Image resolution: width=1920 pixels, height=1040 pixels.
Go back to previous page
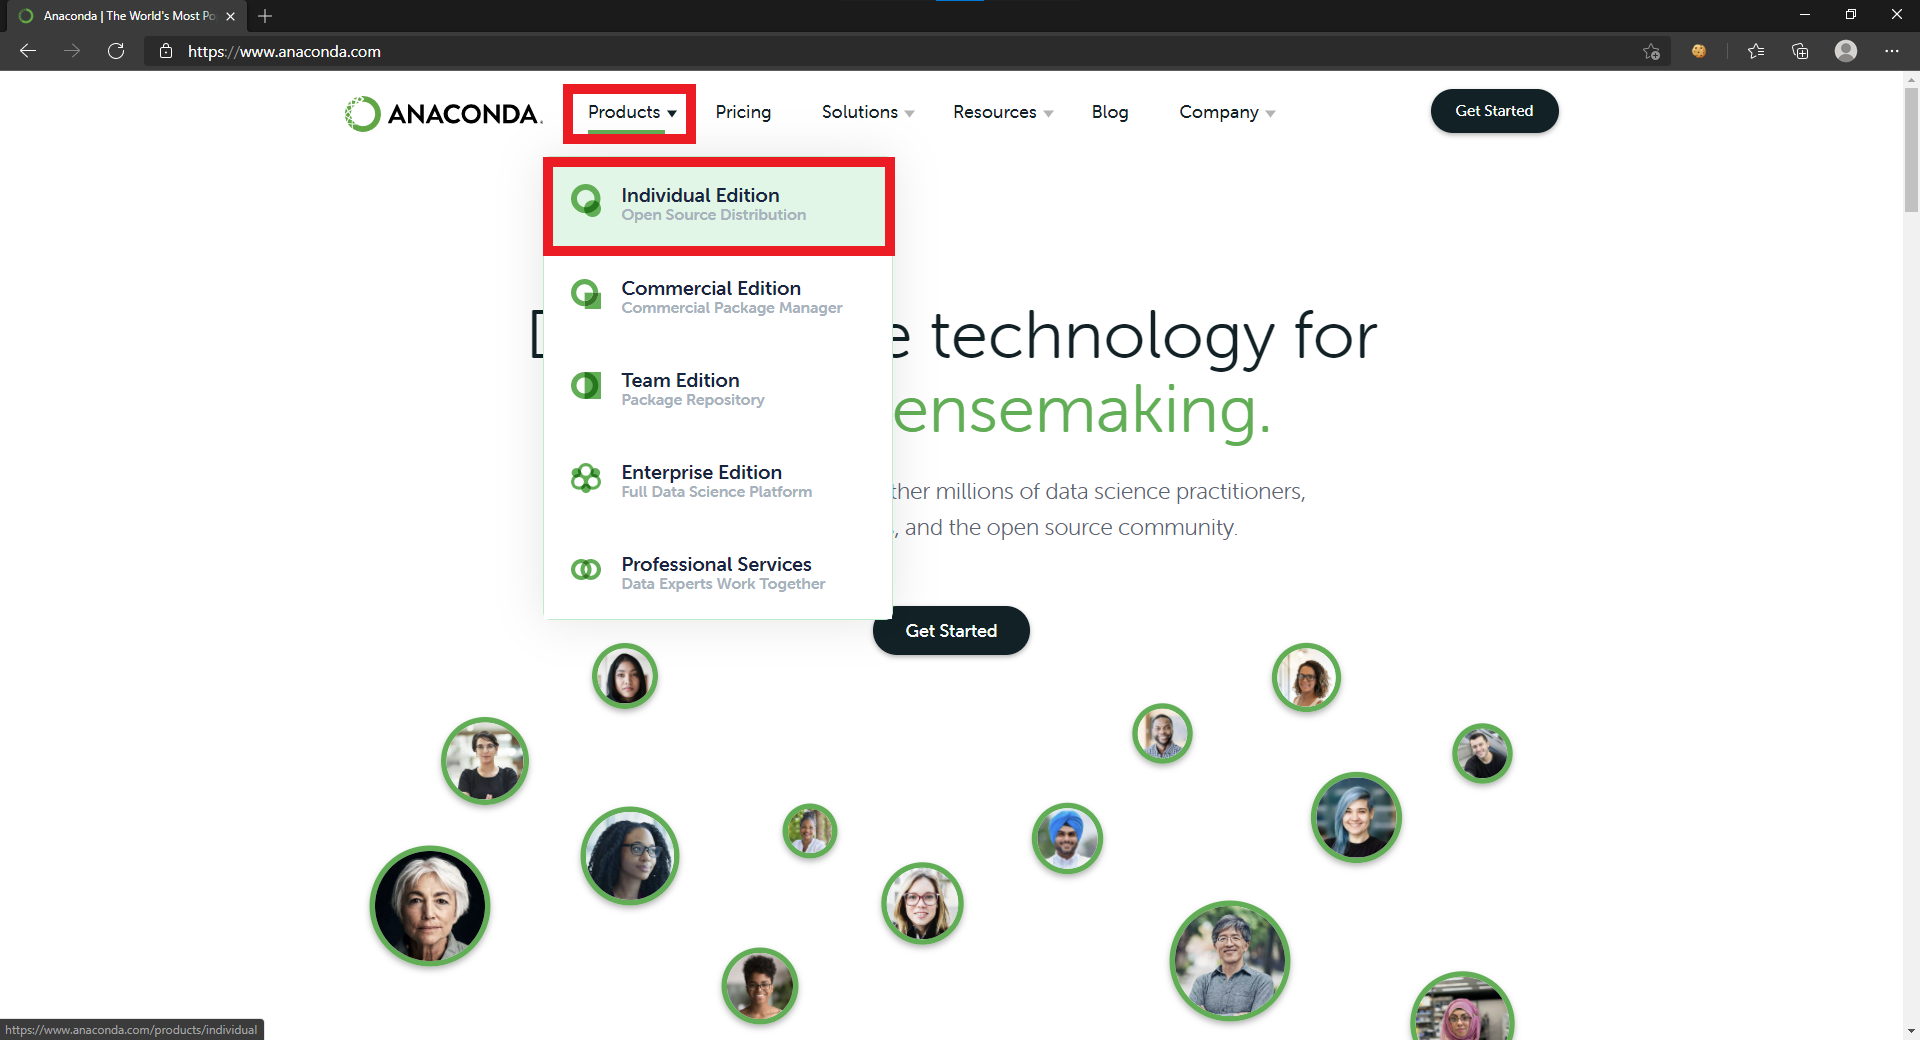(x=28, y=51)
